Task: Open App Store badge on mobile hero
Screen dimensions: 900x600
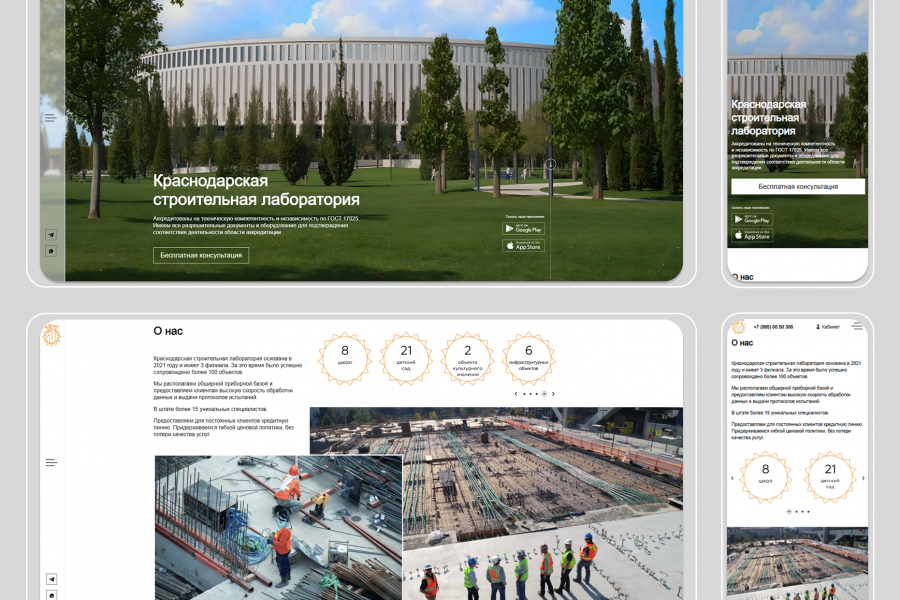Action: (x=752, y=235)
